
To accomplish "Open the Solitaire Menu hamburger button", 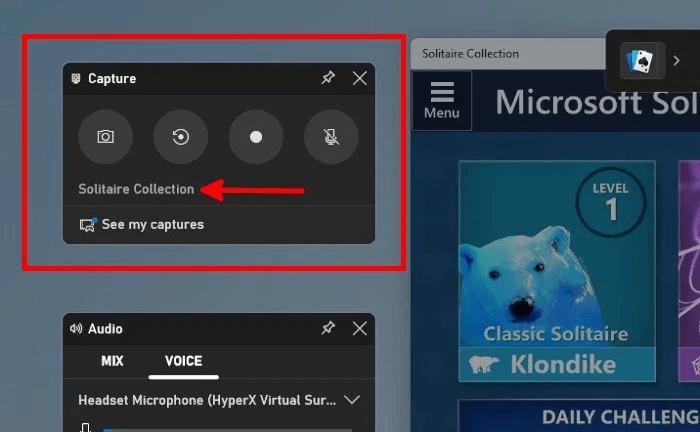I will click(442, 100).
